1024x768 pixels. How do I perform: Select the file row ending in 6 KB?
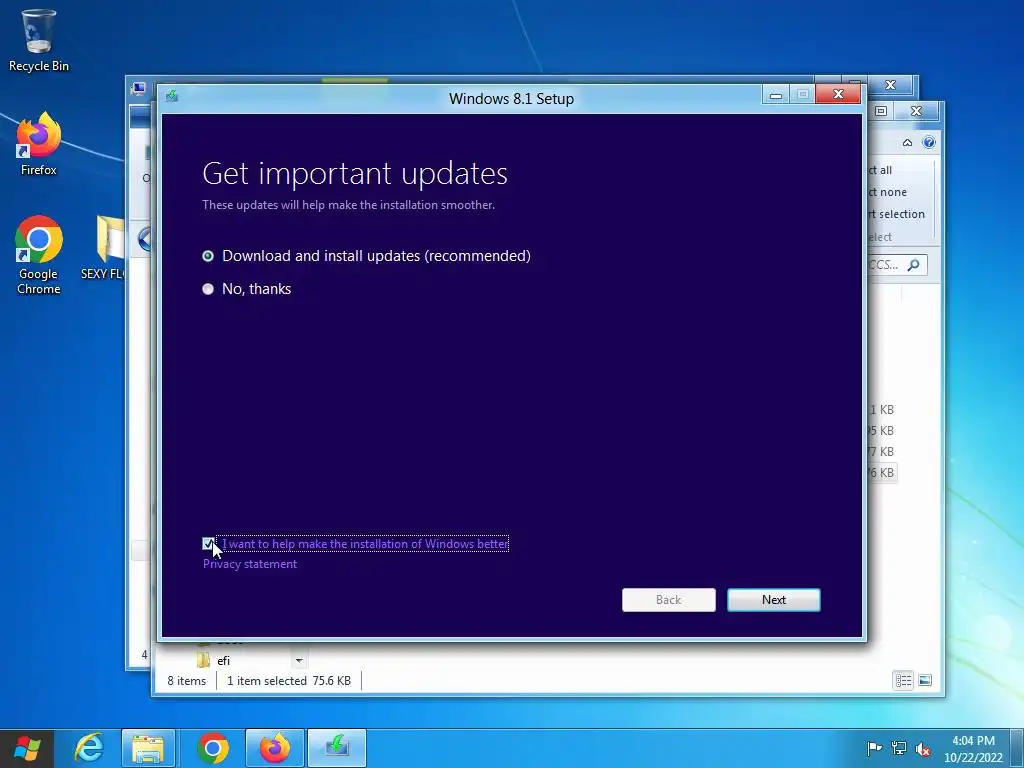[882, 473]
